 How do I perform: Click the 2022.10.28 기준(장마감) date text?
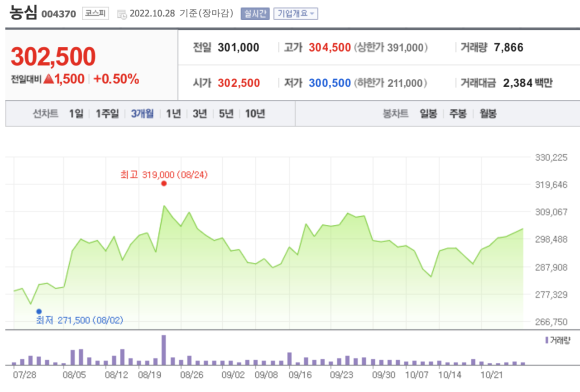pyautogui.click(x=182, y=14)
